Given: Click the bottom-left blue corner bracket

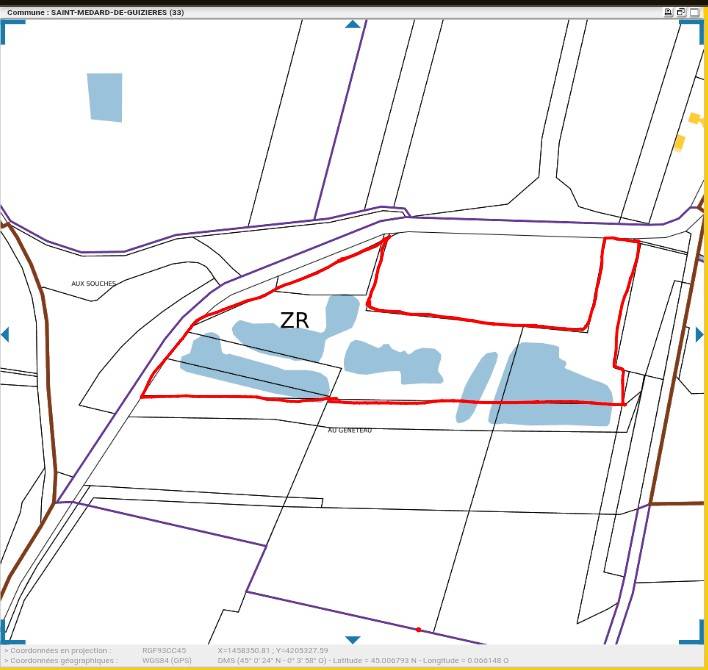Looking at the screenshot, I should click(x=12, y=634).
